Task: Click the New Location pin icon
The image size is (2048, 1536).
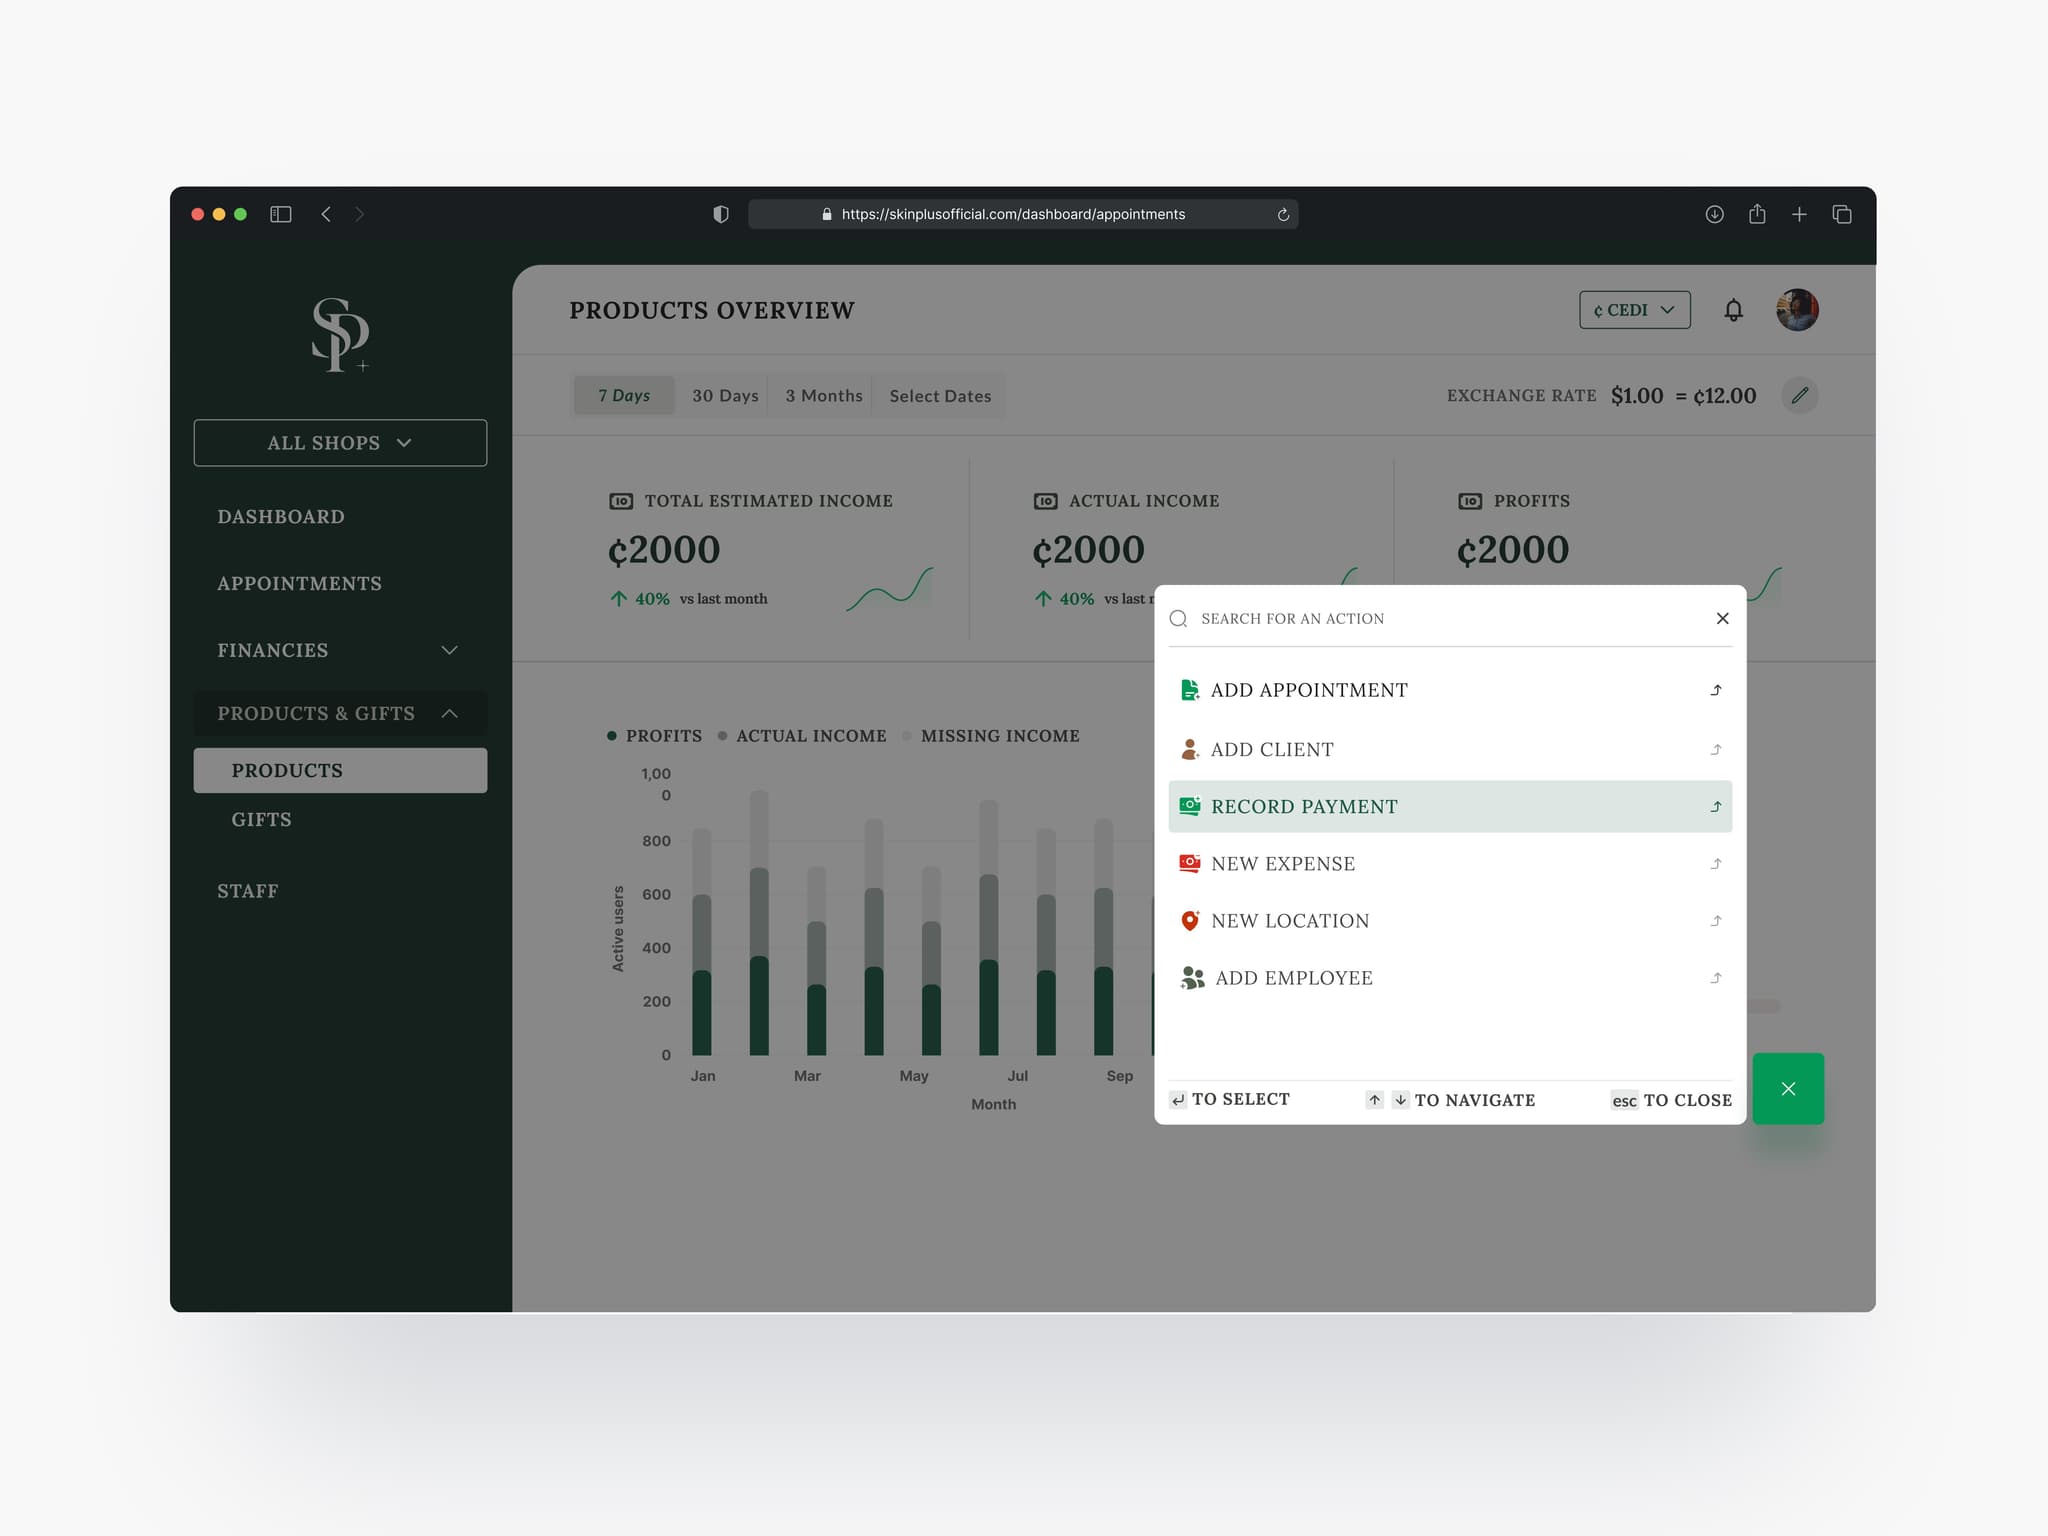Action: click(x=1189, y=921)
